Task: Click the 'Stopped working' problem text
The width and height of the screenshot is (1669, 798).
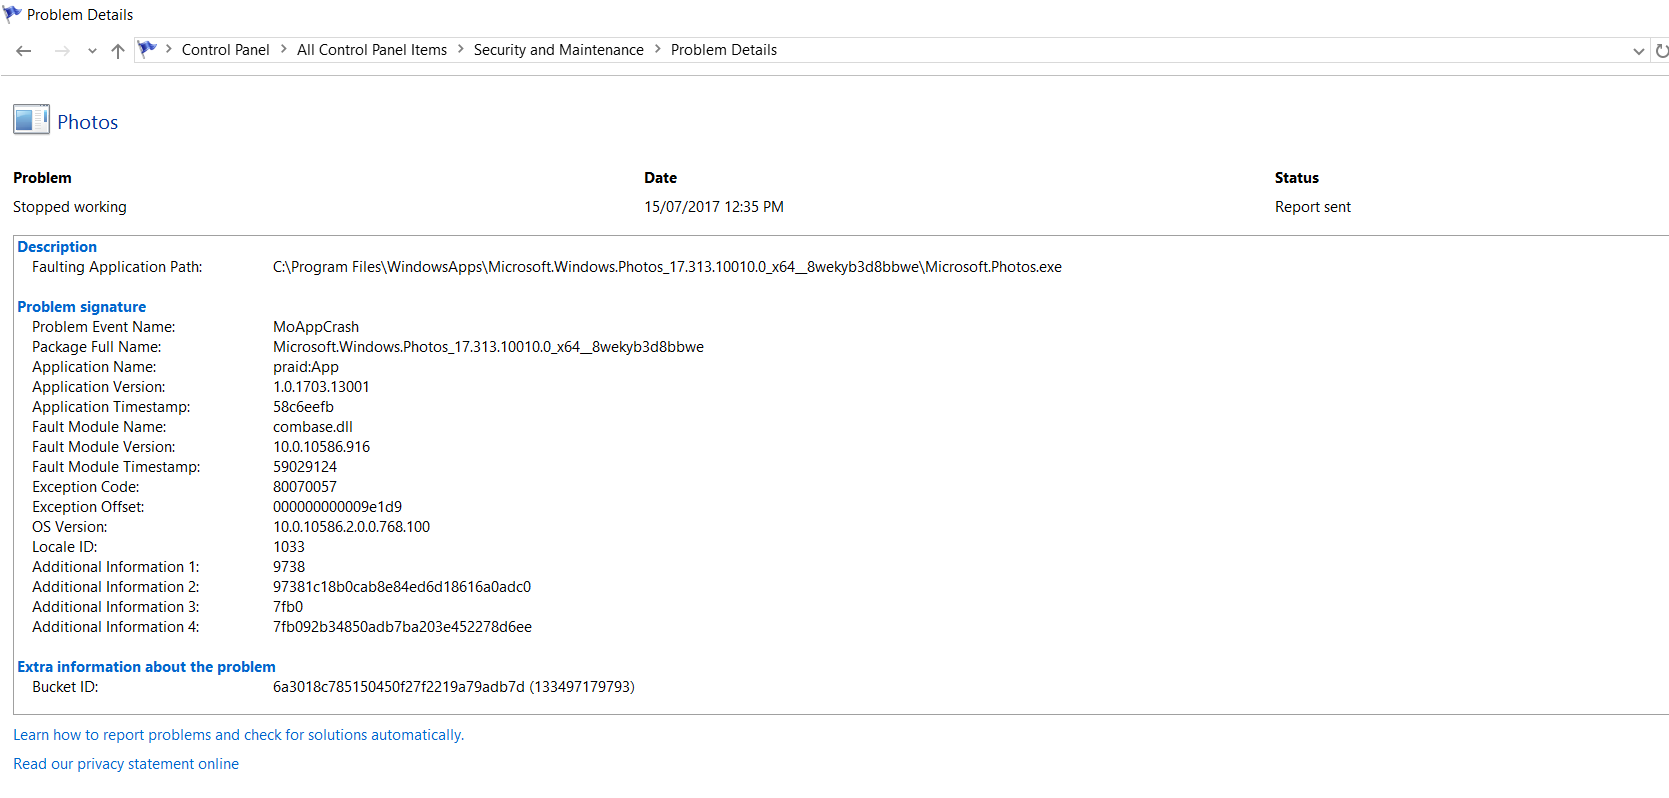Action: point(70,207)
